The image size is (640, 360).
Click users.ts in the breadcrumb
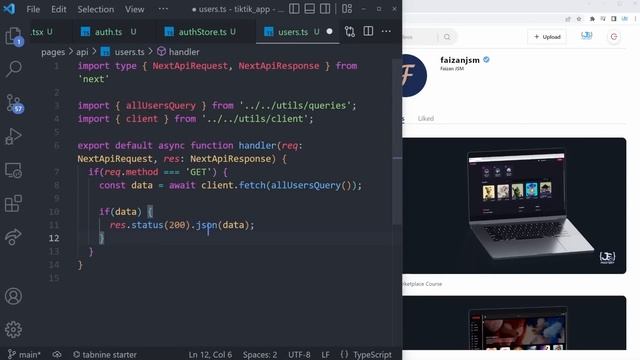129,52
